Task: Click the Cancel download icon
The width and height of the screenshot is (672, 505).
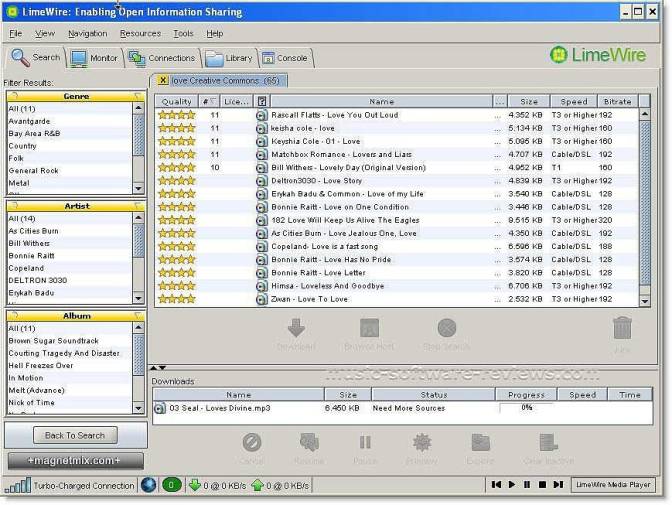Action: click(x=252, y=442)
